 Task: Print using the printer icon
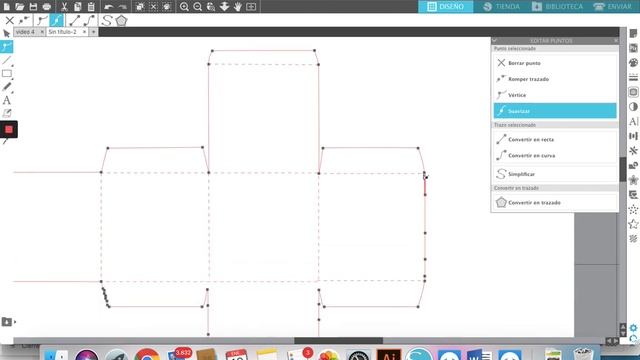point(47,7)
